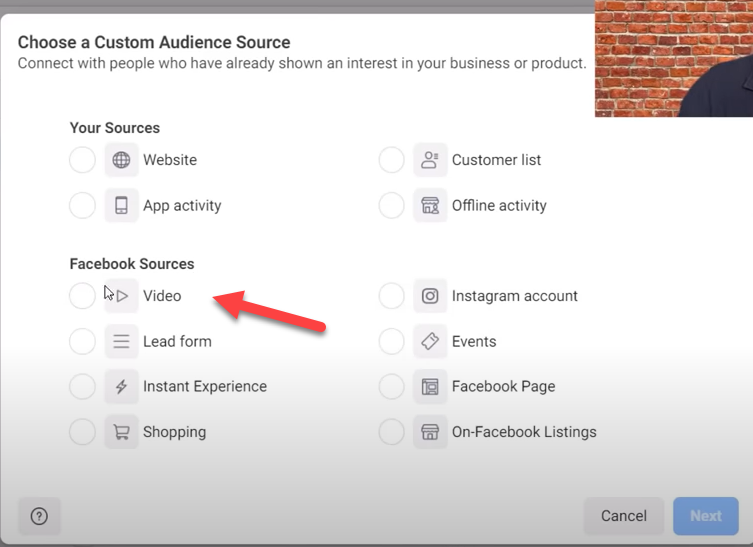Click the Offline activity store icon

point(430,206)
